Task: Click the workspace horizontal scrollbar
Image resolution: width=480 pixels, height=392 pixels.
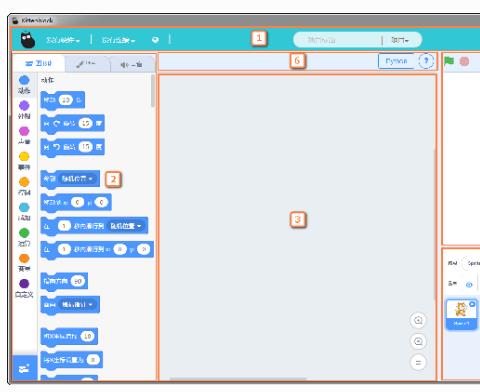Action: [x=238, y=379]
